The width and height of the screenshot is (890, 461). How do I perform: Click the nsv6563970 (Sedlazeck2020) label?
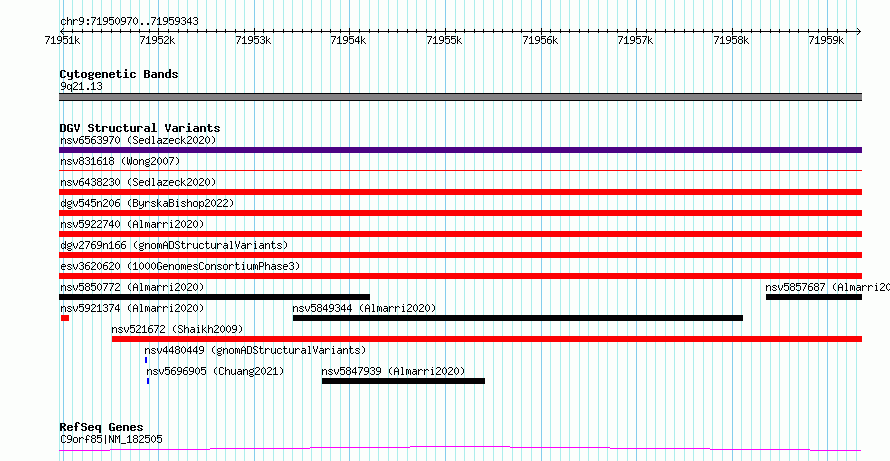138,140
